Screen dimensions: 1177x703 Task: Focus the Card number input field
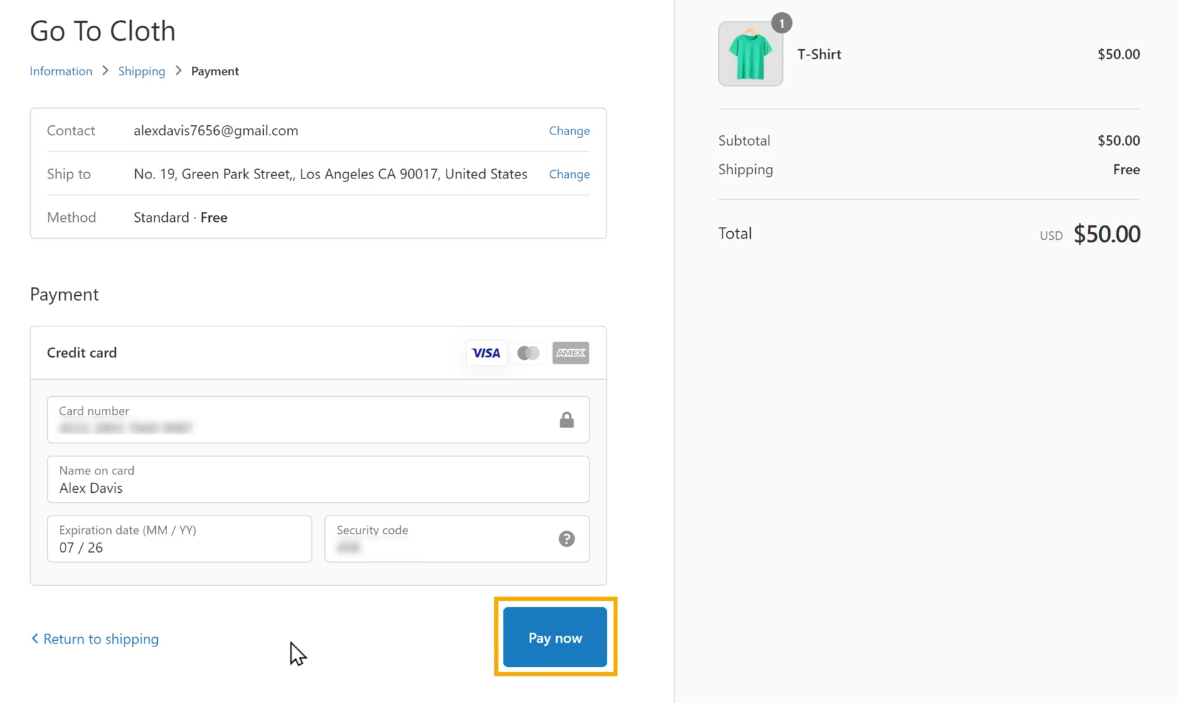(x=318, y=419)
